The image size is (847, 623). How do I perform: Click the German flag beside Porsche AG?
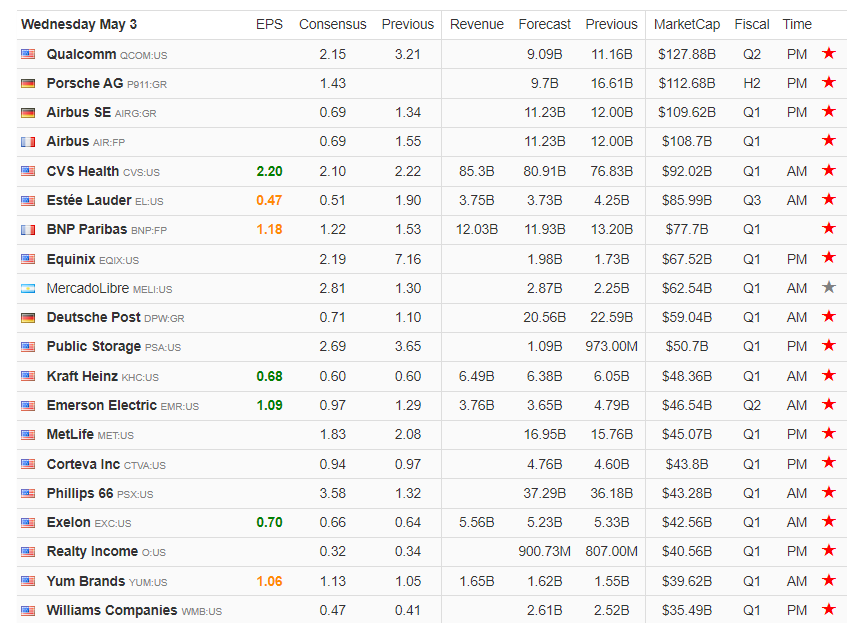click(28, 84)
